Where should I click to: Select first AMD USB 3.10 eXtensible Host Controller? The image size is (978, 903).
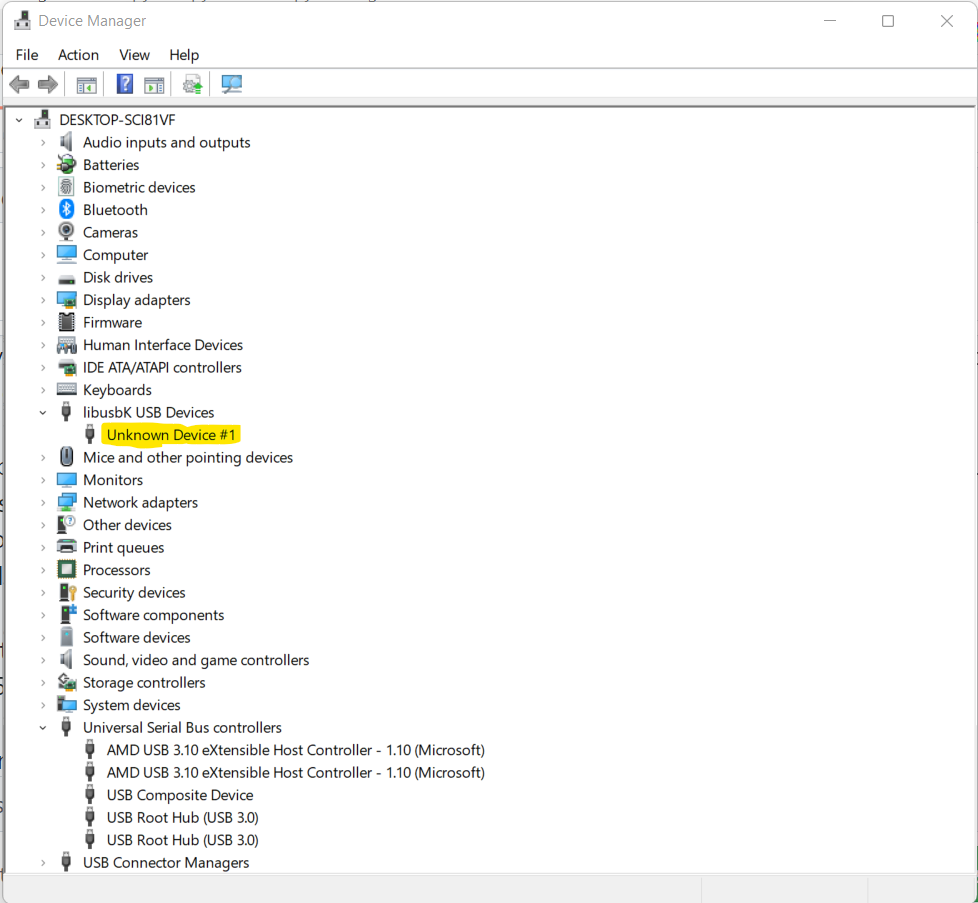click(x=296, y=750)
